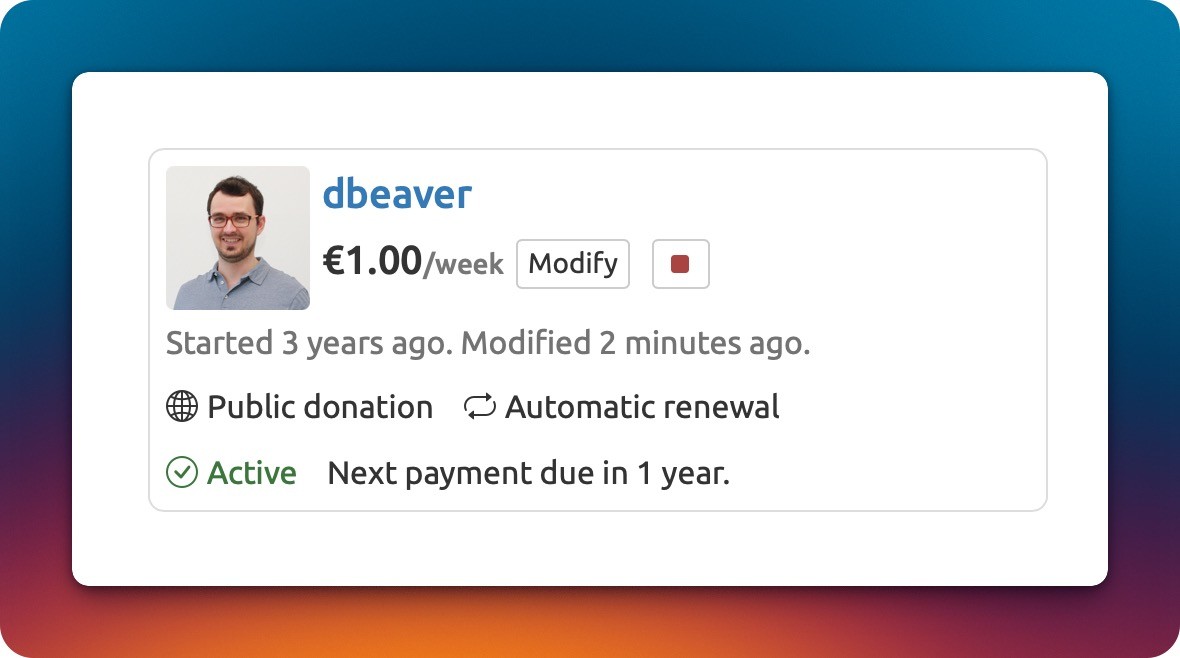Click the €1.00 donation amount
The width and height of the screenshot is (1180, 658).
point(372,262)
